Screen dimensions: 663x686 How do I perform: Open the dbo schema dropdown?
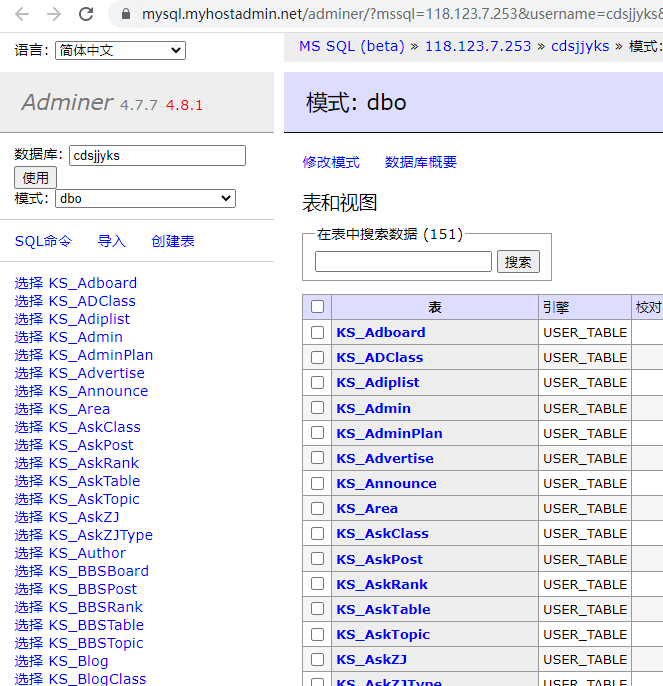145,199
